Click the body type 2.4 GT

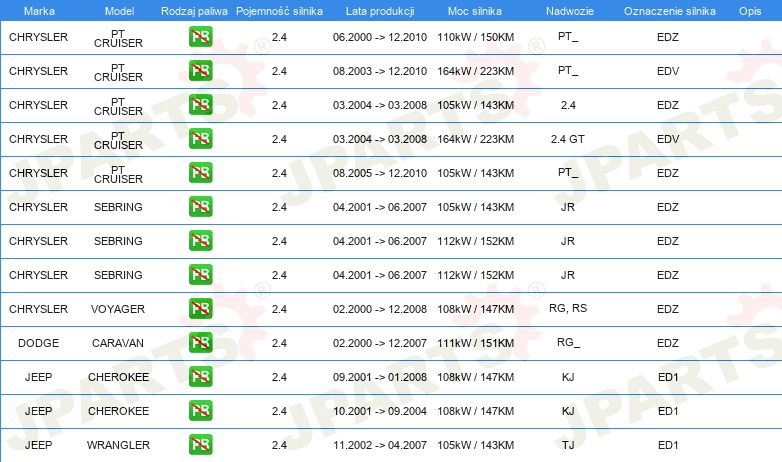pos(568,139)
